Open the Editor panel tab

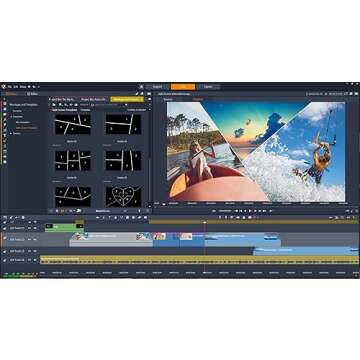coord(33,94)
